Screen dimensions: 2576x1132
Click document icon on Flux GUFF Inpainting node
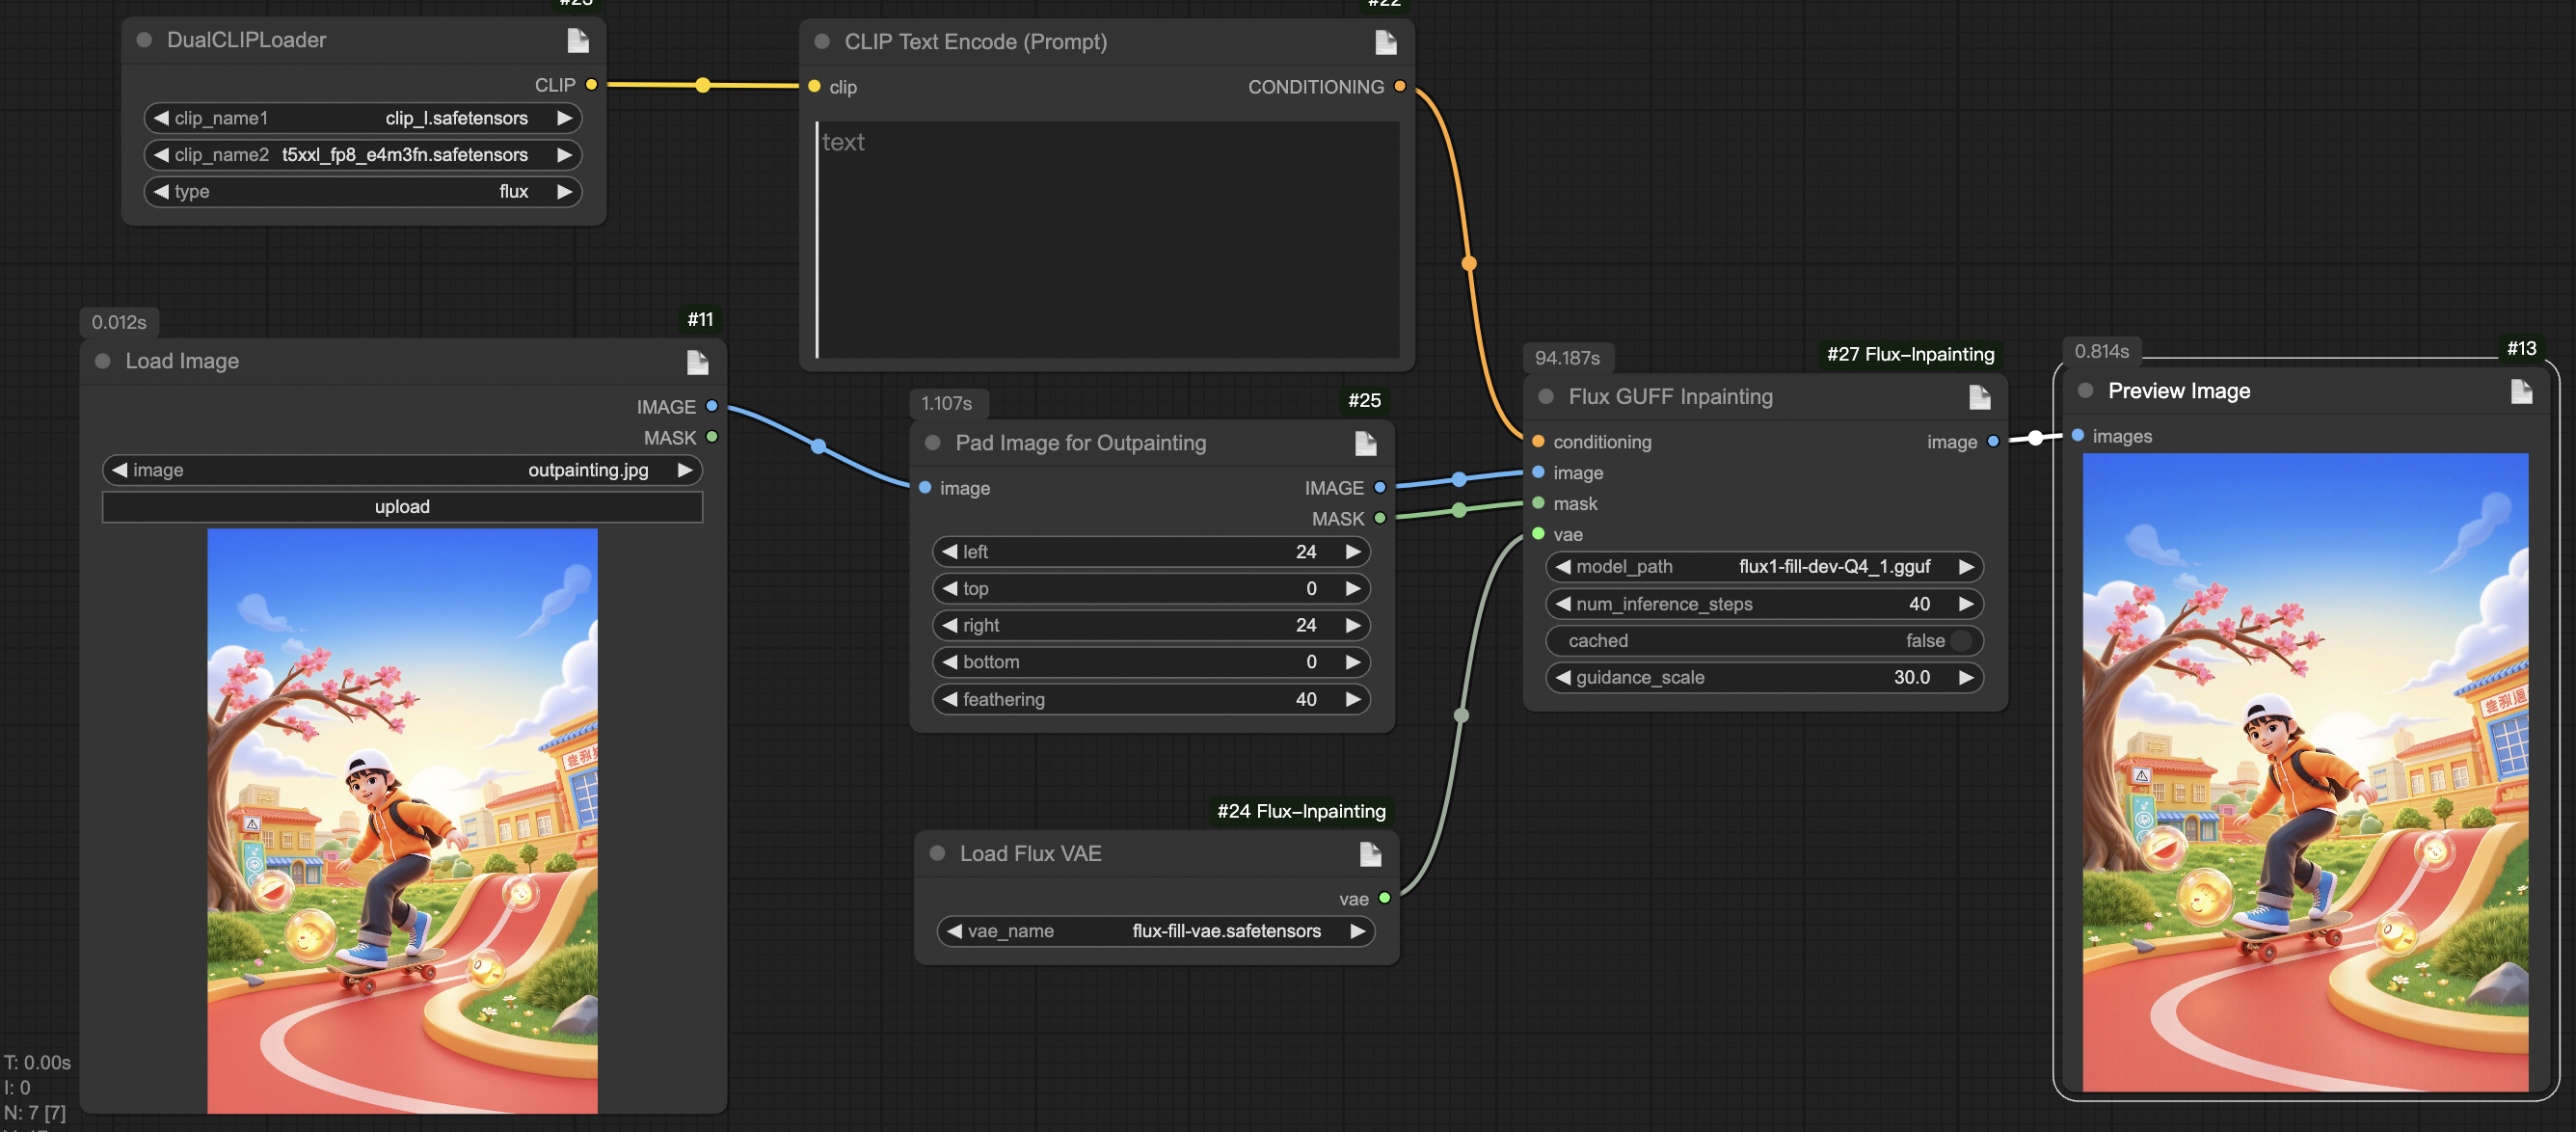[x=1978, y=397]
